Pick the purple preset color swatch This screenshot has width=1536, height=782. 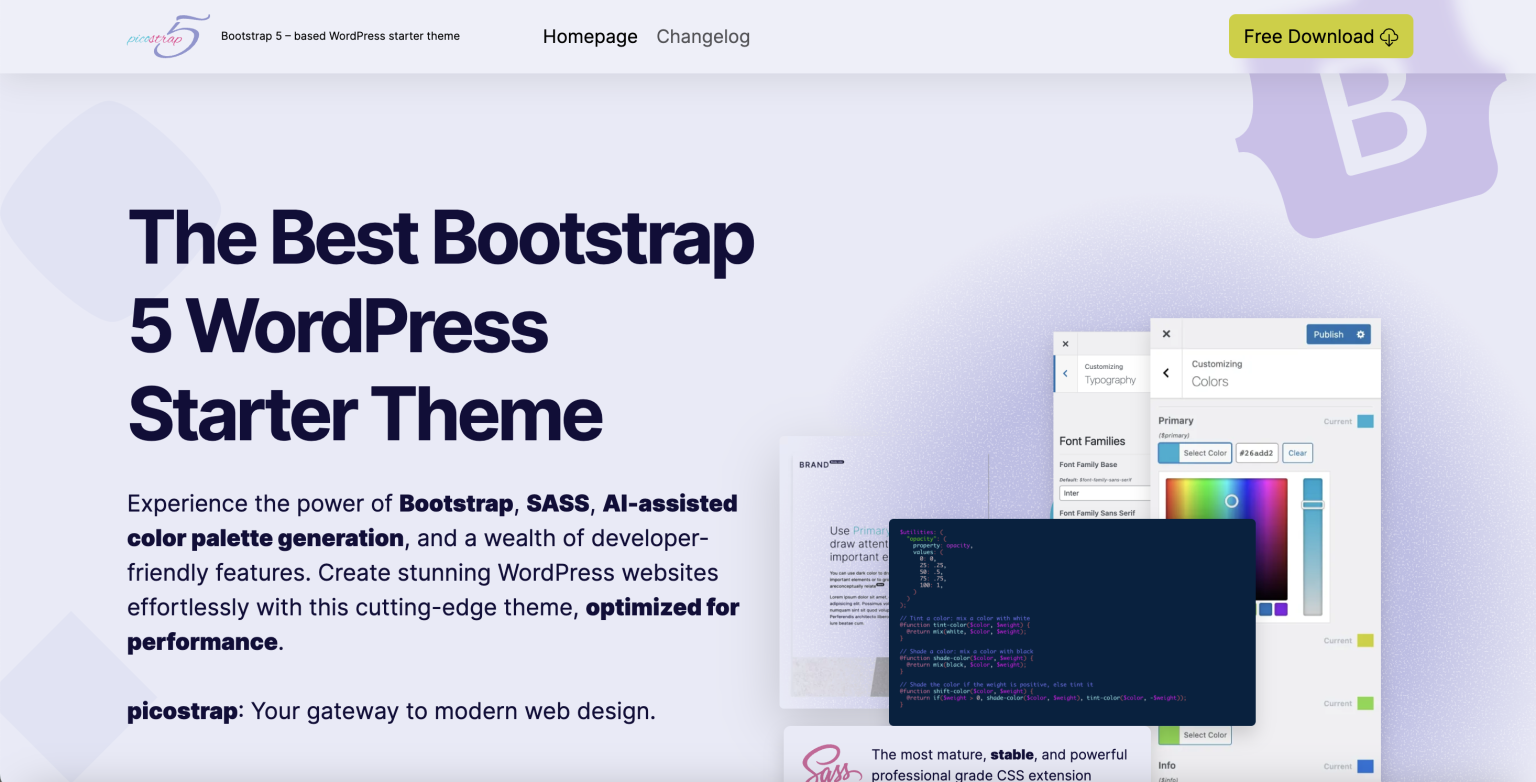click(x=1281, y=610)
